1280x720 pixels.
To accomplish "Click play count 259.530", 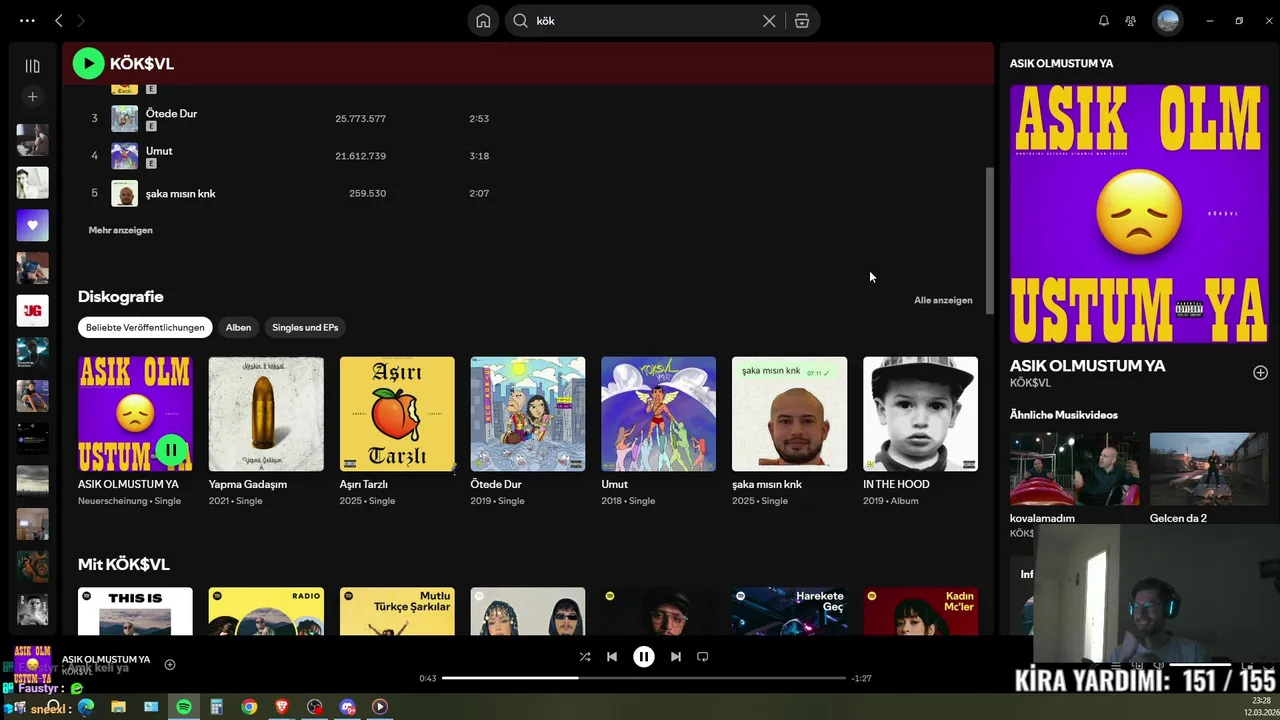I will [367, 193].
